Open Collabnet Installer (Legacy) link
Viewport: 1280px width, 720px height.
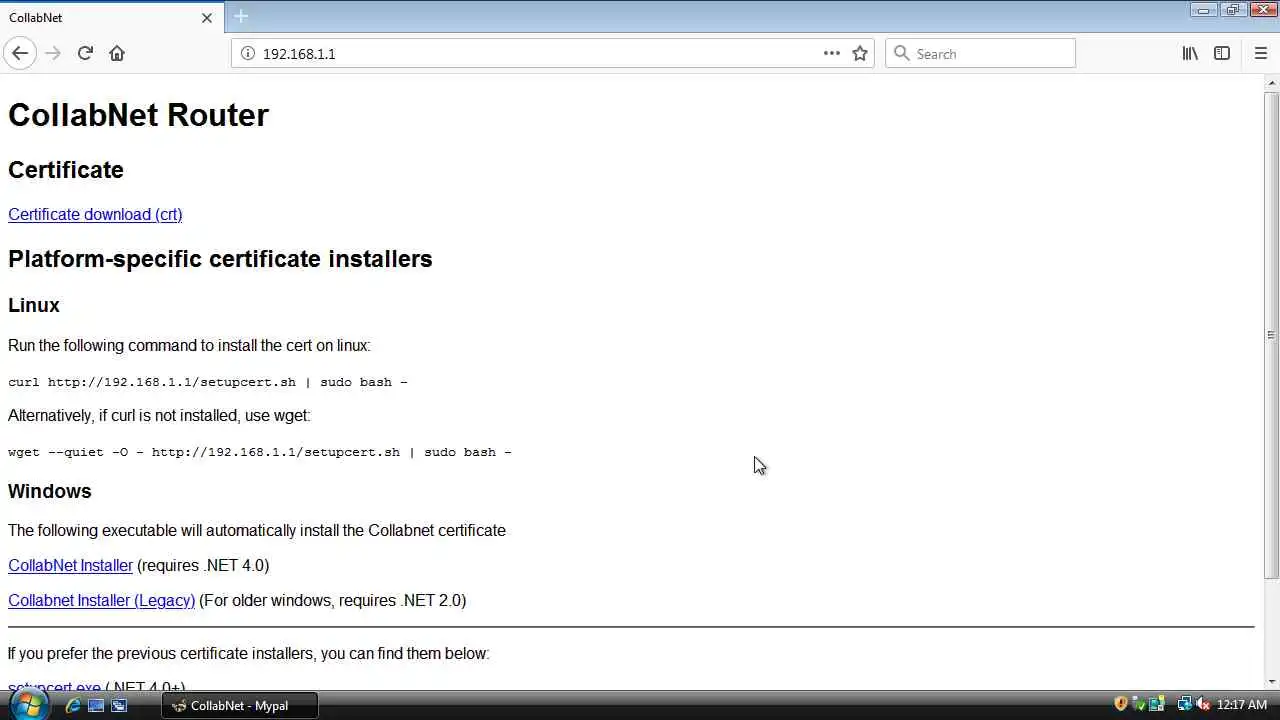101,600
